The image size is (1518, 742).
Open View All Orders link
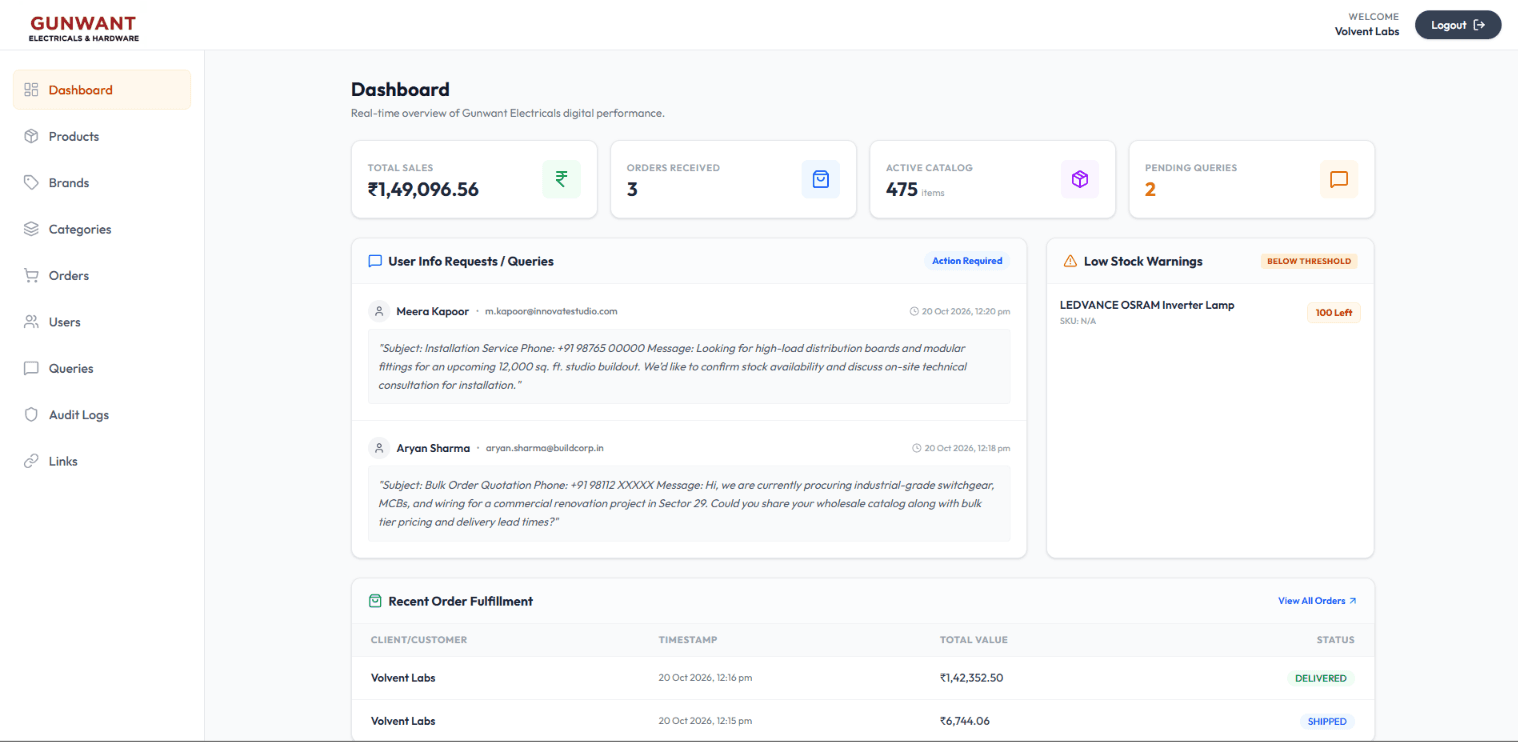pyautogui.click(x=1317, y=601)
